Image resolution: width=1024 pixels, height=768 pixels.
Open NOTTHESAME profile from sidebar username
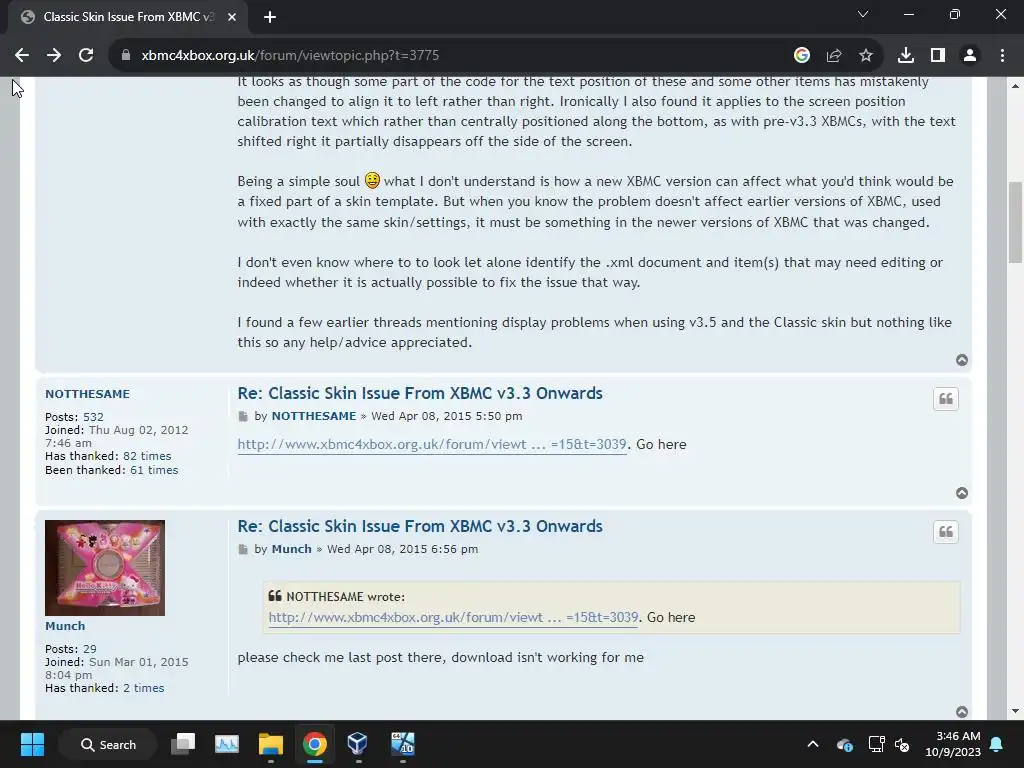click(88, 394)
